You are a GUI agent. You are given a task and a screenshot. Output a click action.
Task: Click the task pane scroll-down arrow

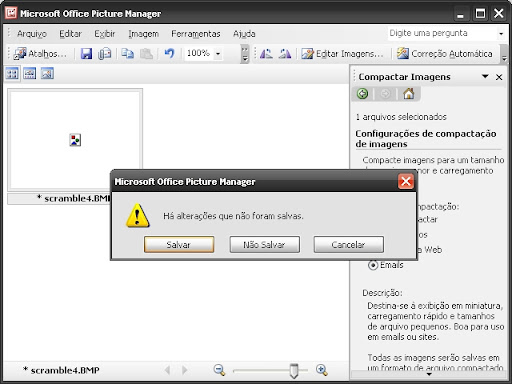(x=429, y=374)
